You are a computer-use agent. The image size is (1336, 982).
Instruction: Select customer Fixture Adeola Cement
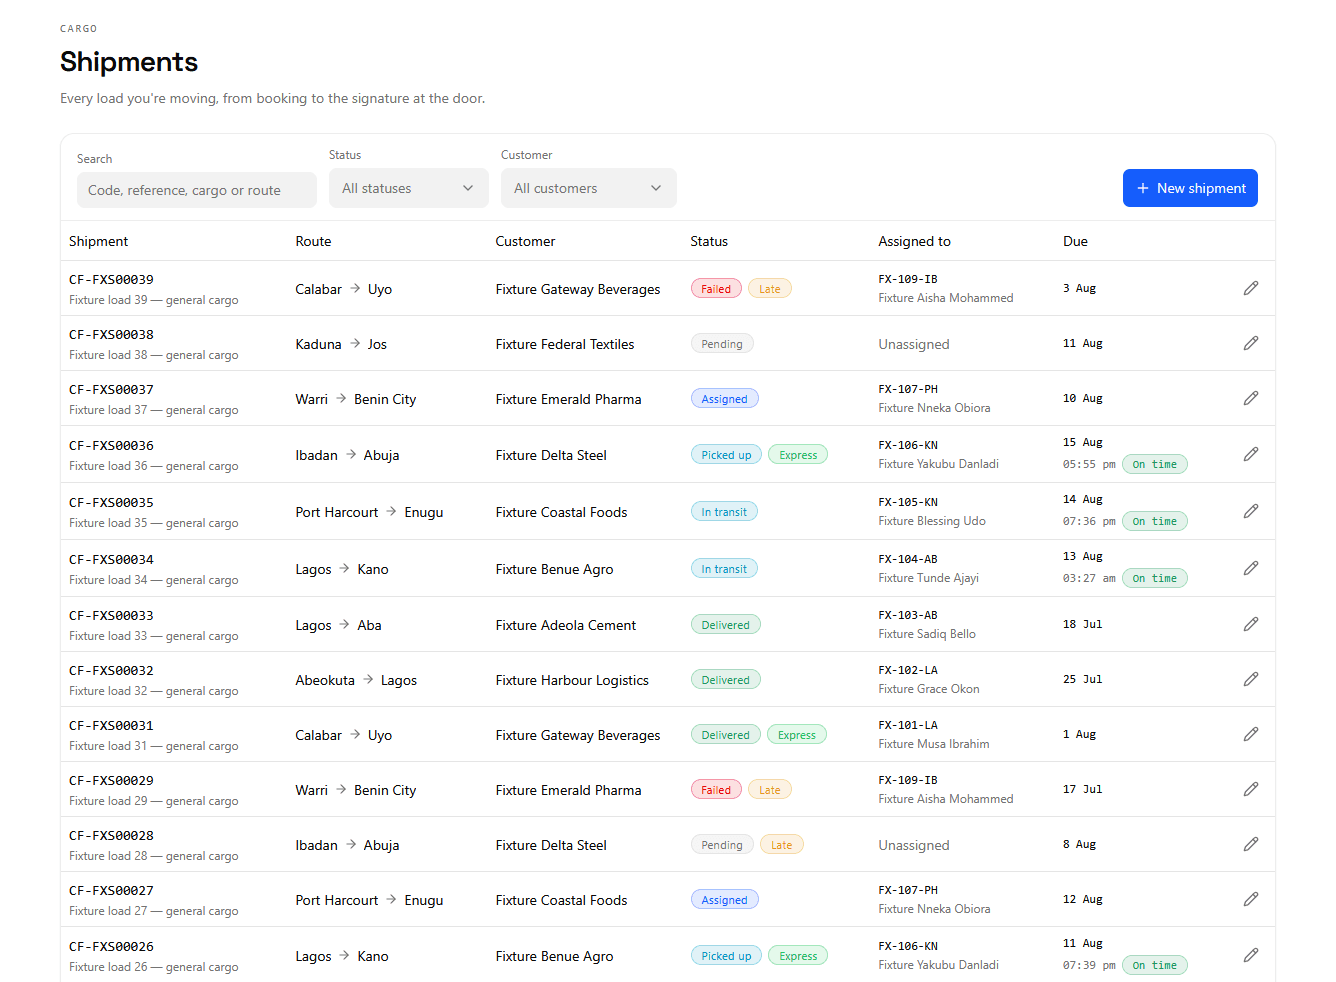pyautogui.click(x=566, y=625)
